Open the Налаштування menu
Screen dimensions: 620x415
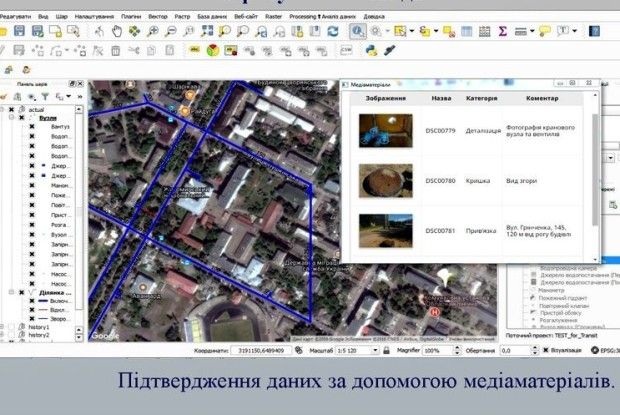(x=94, y=17)
